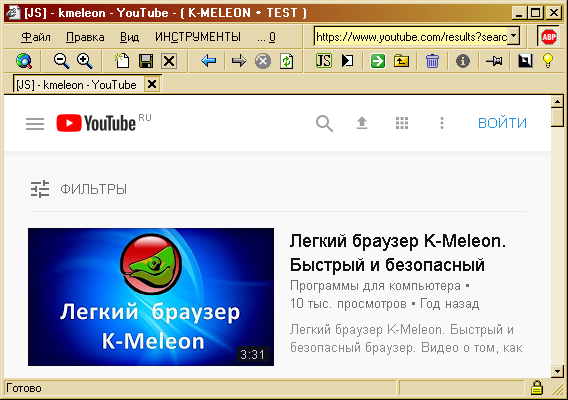Click the web search globe icon
The width and height of the screenshot is (568, 400).
(x=24, y=61)
